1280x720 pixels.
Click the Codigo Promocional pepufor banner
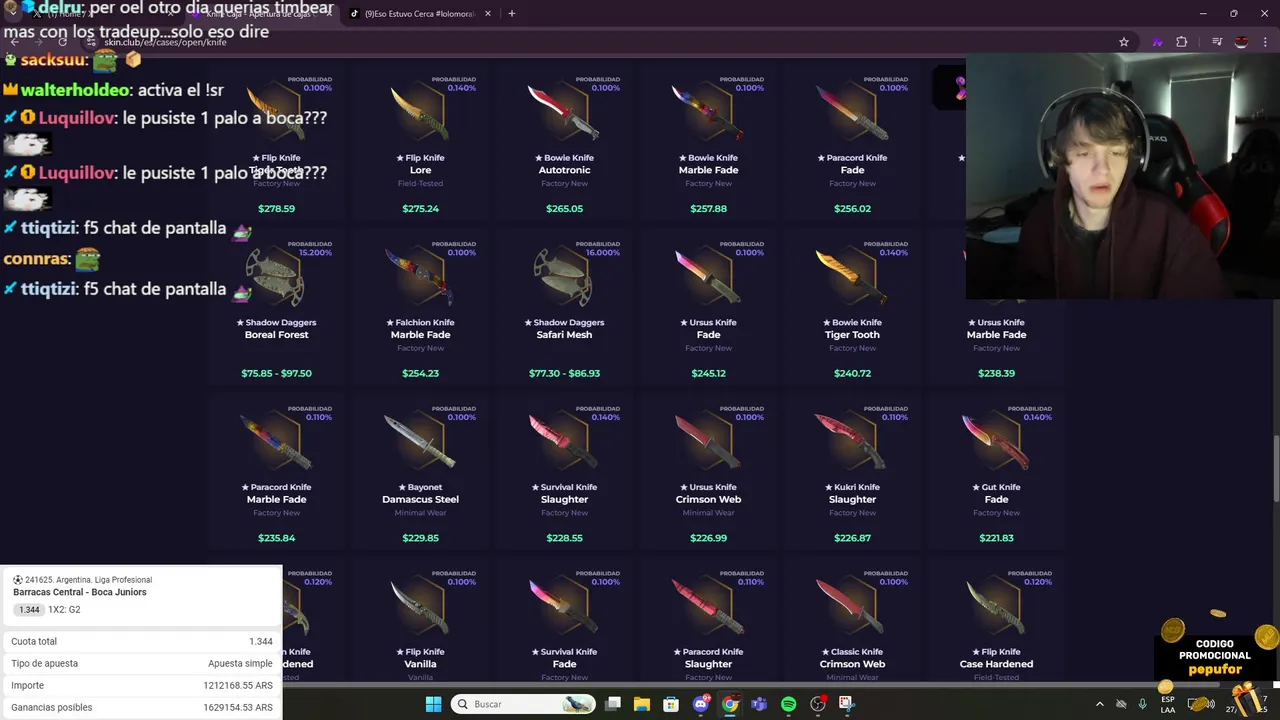(x=1214, y=656)
